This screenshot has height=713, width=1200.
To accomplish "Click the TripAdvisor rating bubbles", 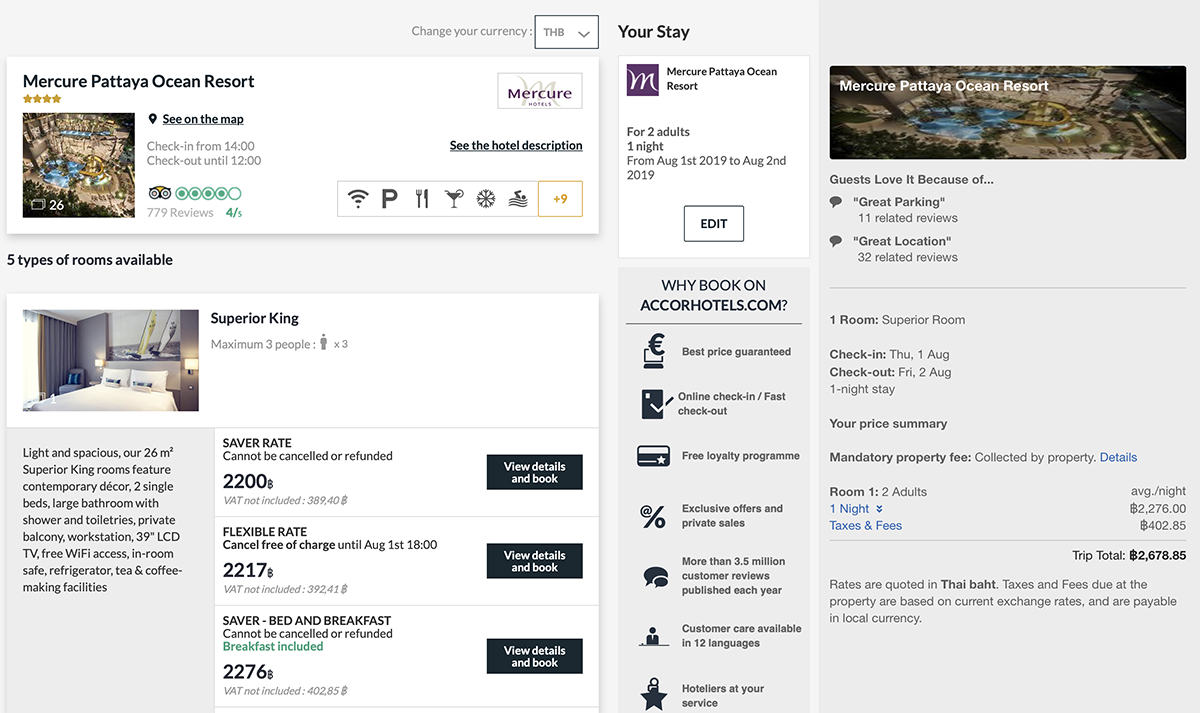I will (208, 193).
